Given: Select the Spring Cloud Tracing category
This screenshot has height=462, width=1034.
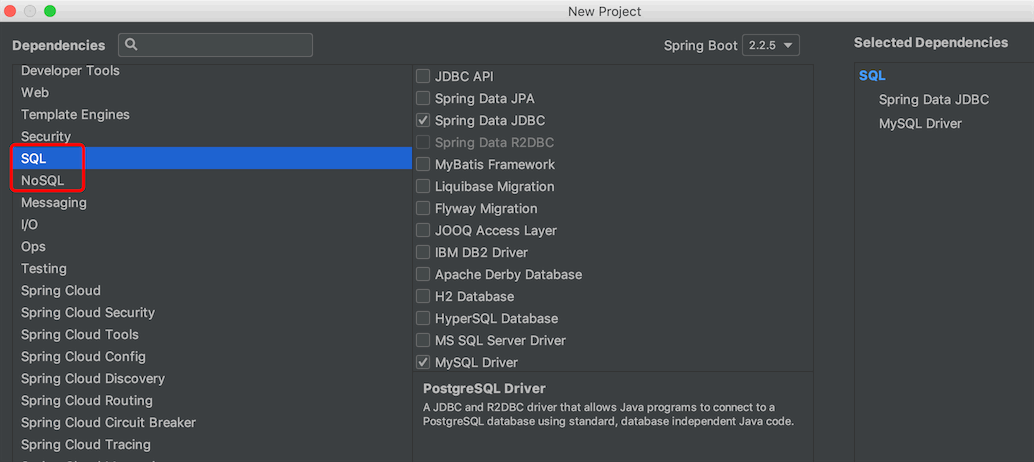Looking at the screenshot, I should pyautogui.click(x=212, y=444).
